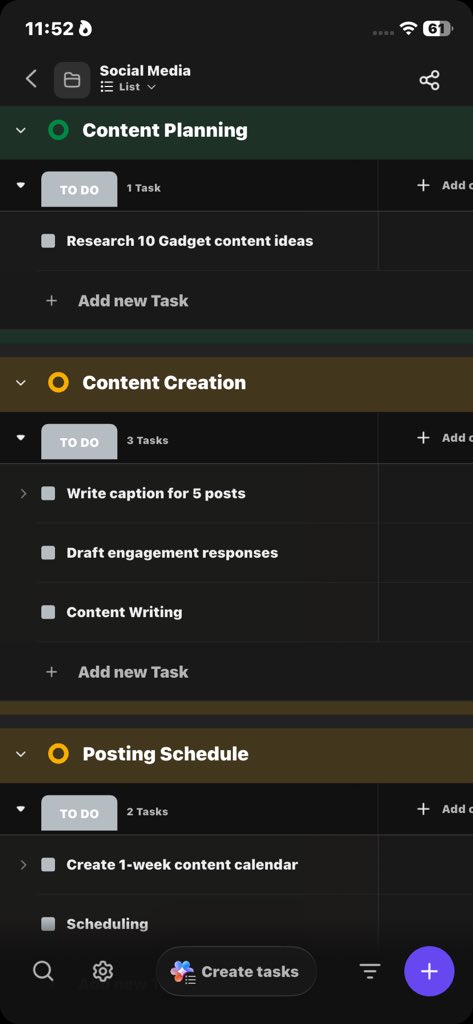The image size is (473, 1024).
Task: Click the TO DO status tag in Posting Schedule
Action: [79, 813]
